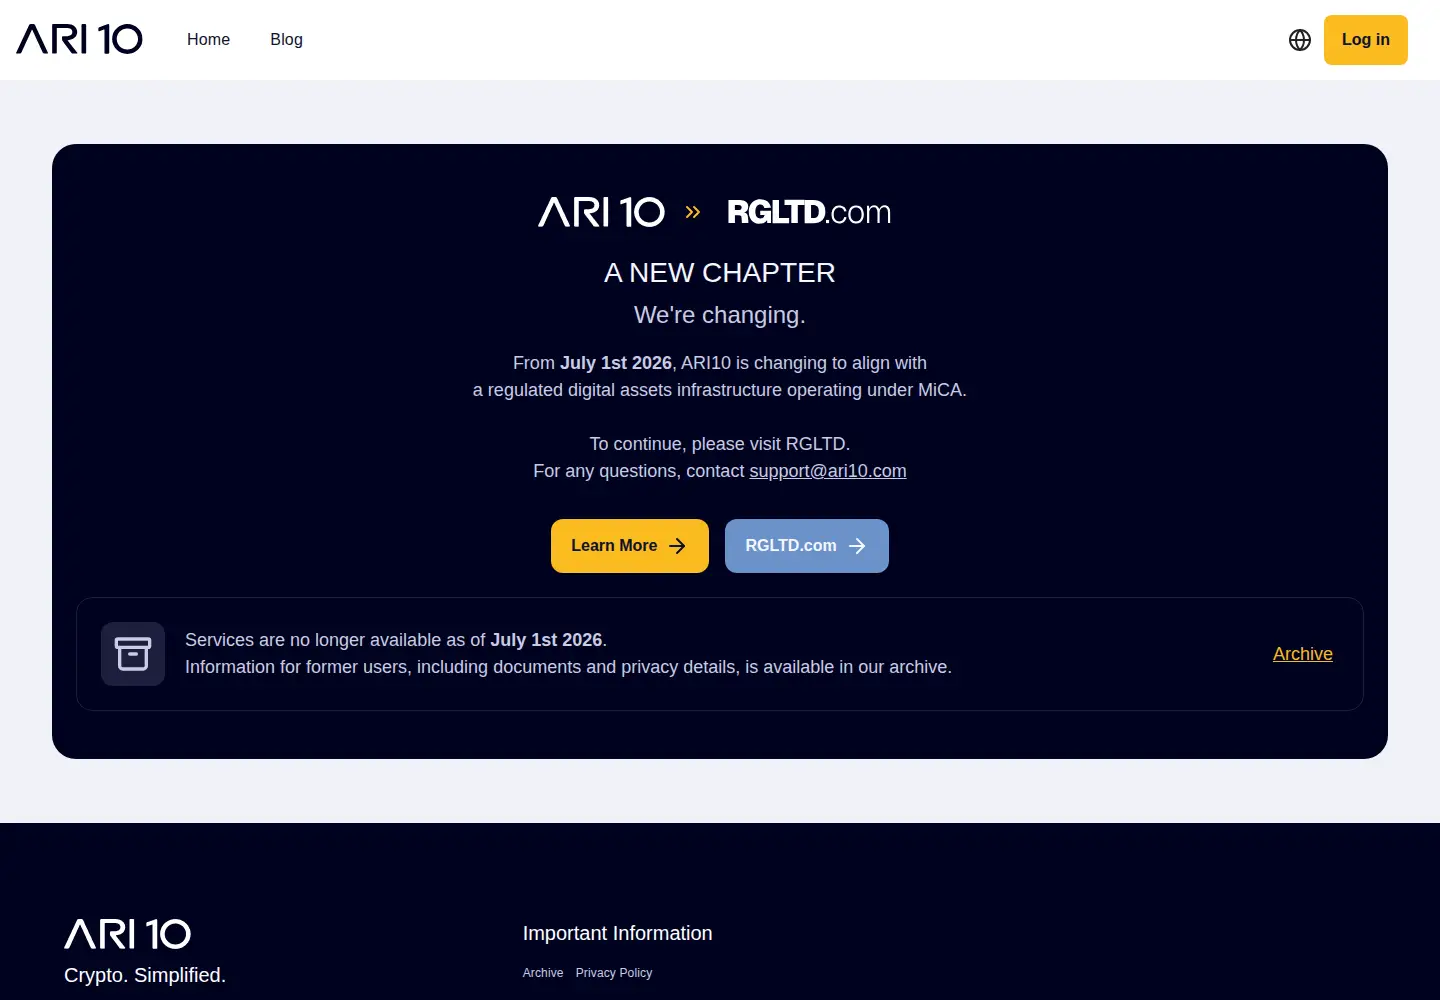Go to the Home menu item
The image size is (1440, 1000).
(x=208, y=39)
